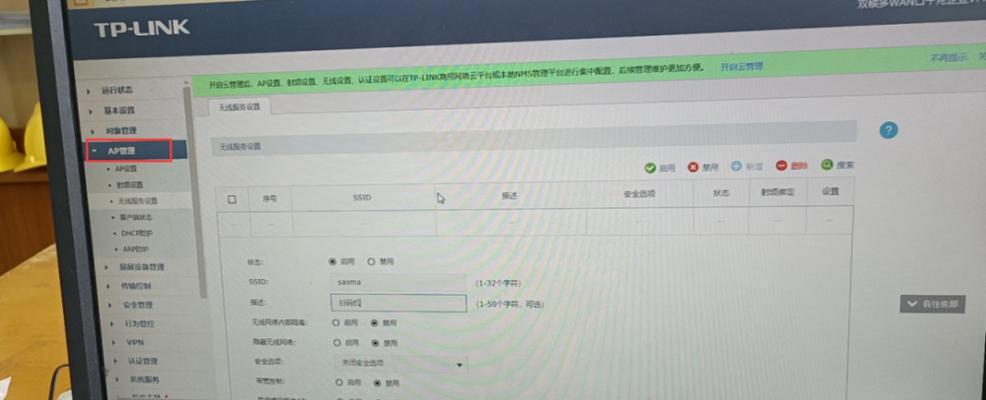This screenshot has width=986, height=400.
Task: Click the SSID input field containing saoma
Action: (398, 282)
